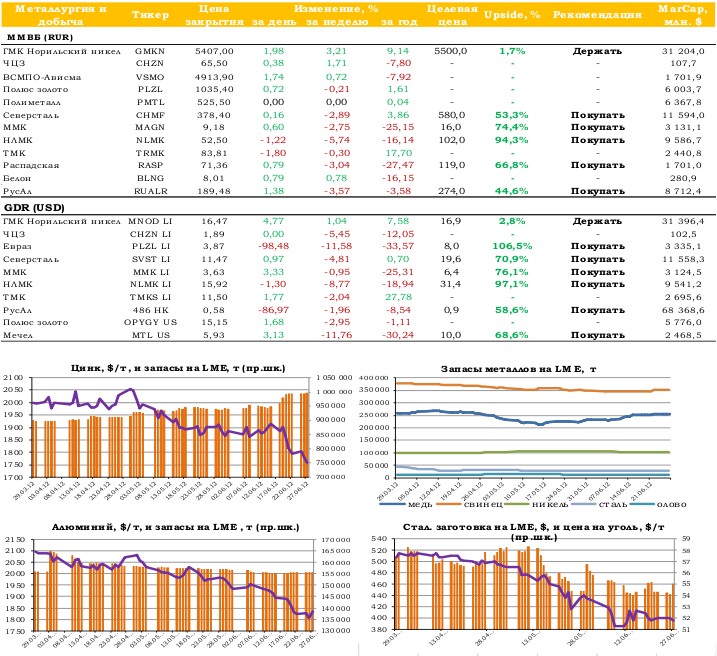Select the 17,70 yearly change value
Image resolution: width=717 pixels, height=656 pixels.
(399, 153)
